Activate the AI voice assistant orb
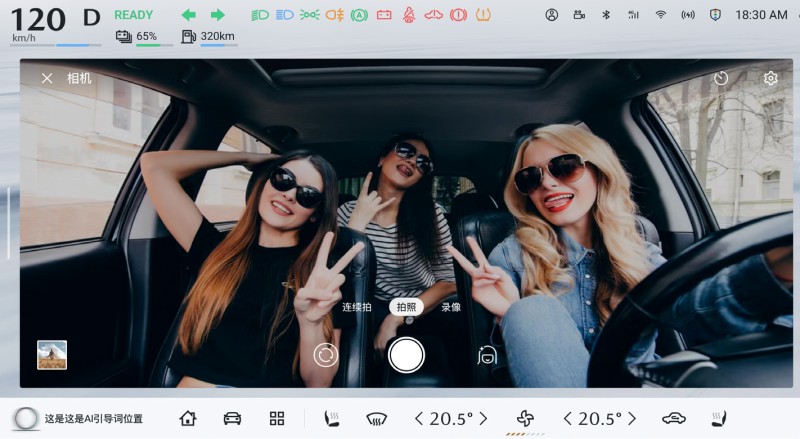The image size is (800, 439). click(26, 419)
